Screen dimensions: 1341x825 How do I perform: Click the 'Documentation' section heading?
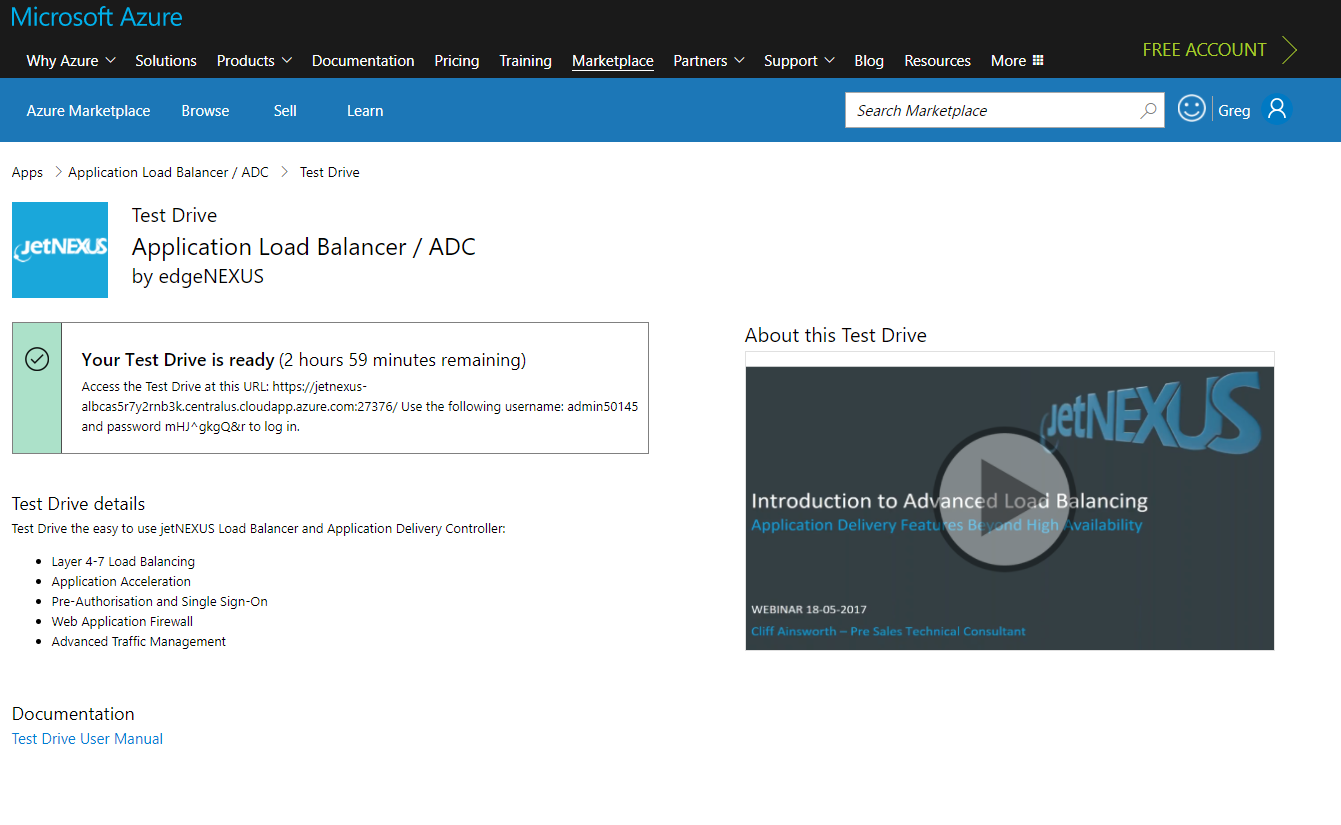point(73,714)
